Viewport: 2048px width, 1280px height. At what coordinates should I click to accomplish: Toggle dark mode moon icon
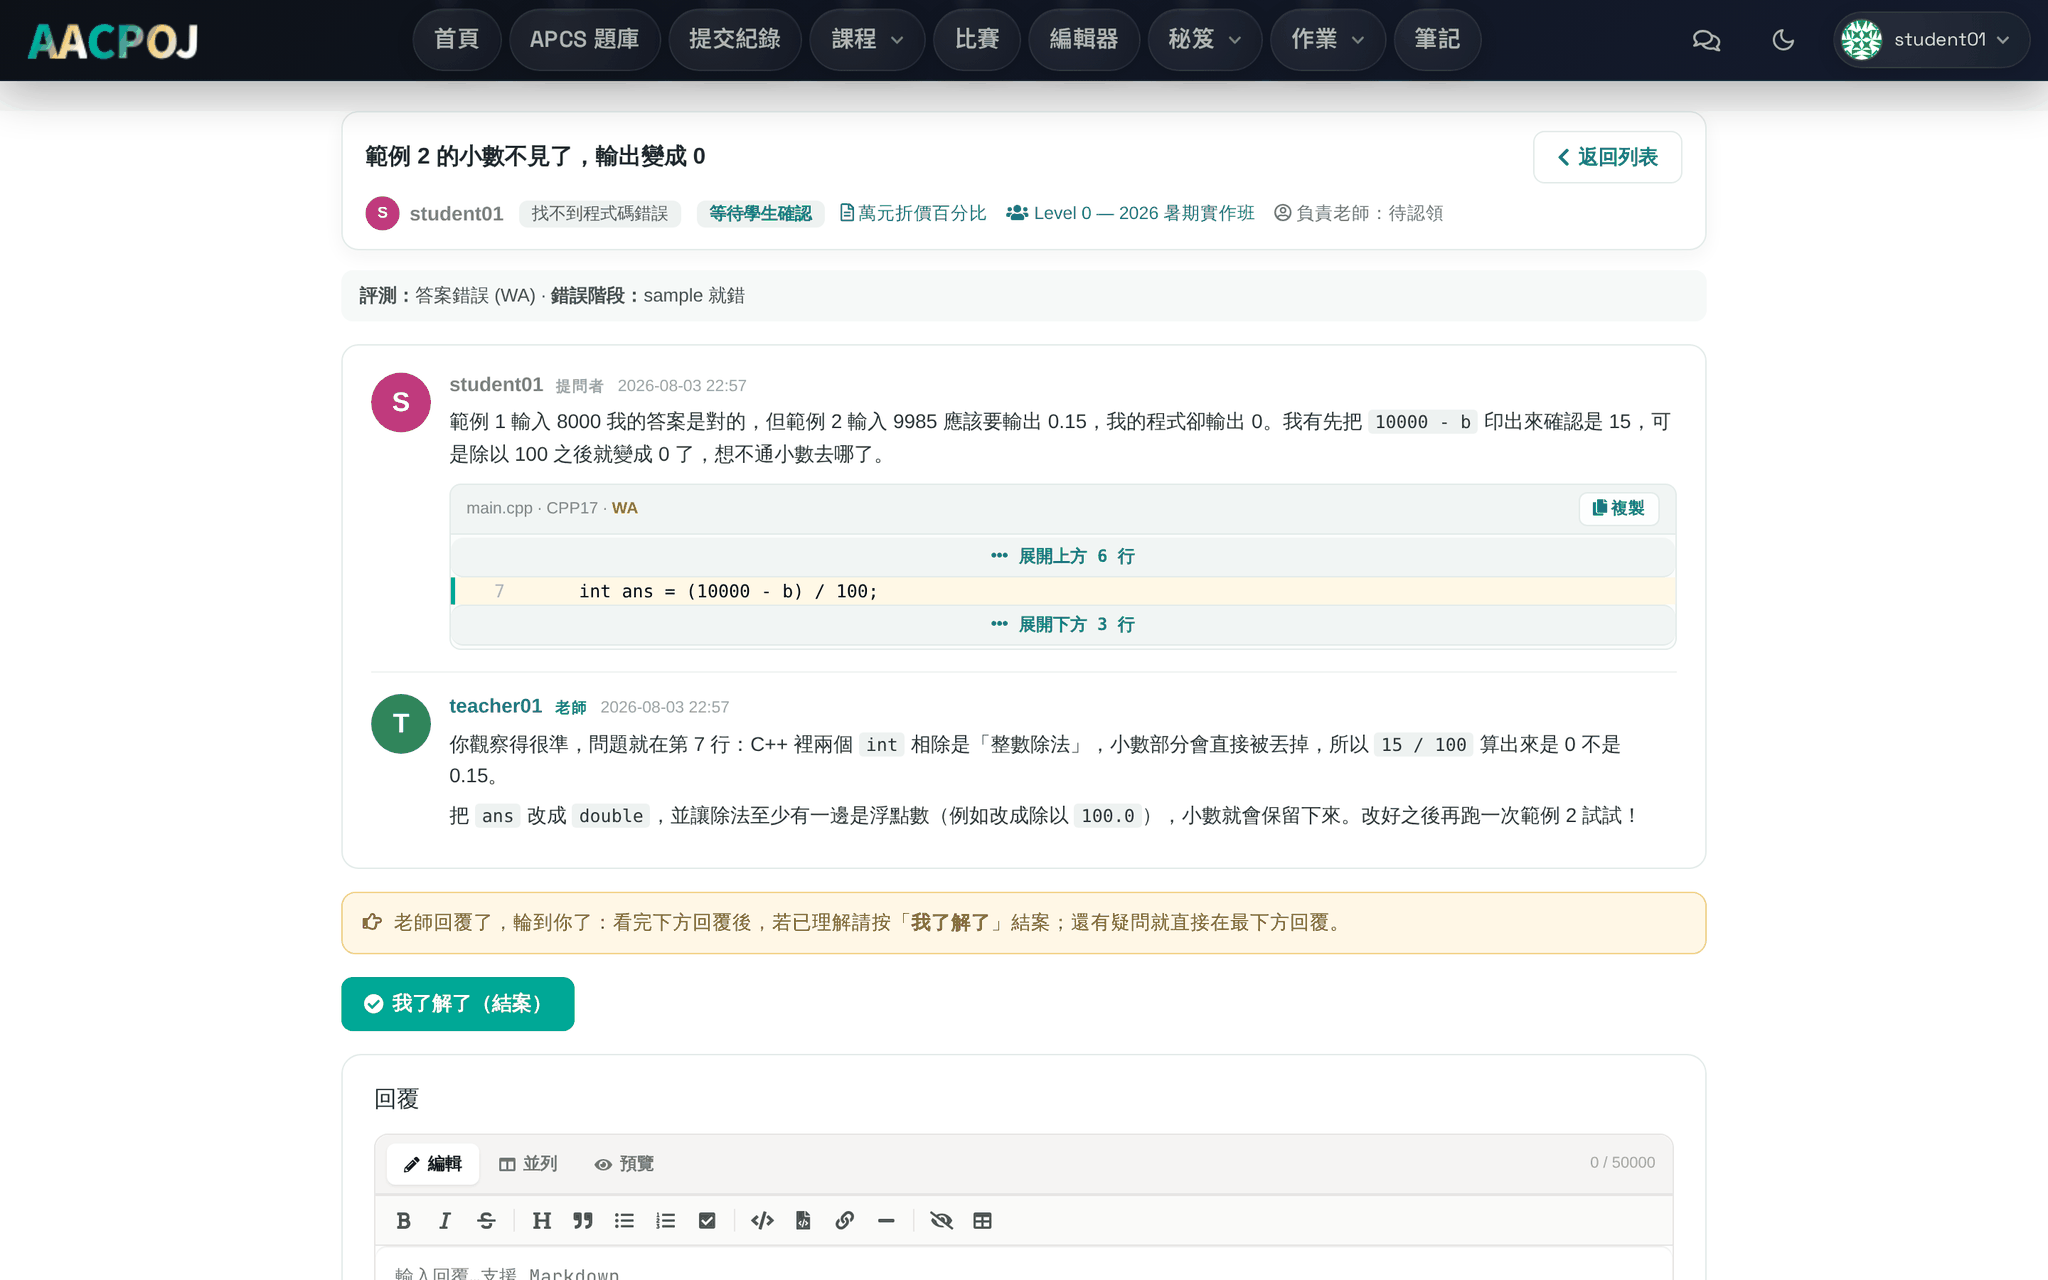coord(1783,40)
